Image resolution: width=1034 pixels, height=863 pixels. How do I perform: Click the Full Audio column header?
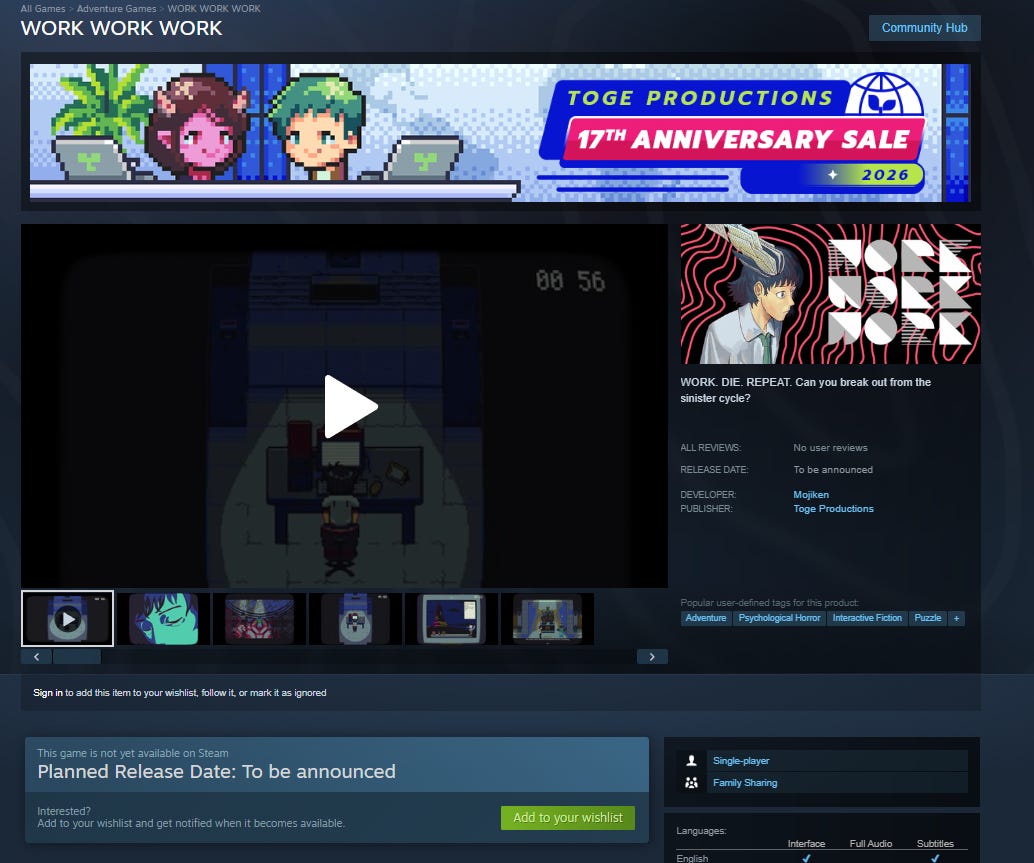870,843
